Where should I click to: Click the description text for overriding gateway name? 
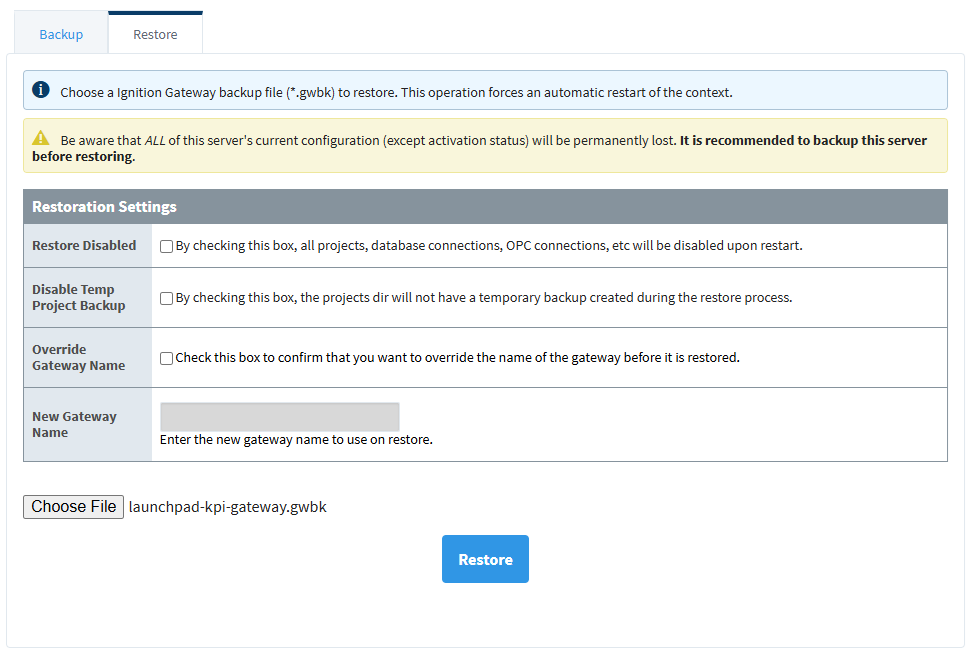click(x=457, y=358)
